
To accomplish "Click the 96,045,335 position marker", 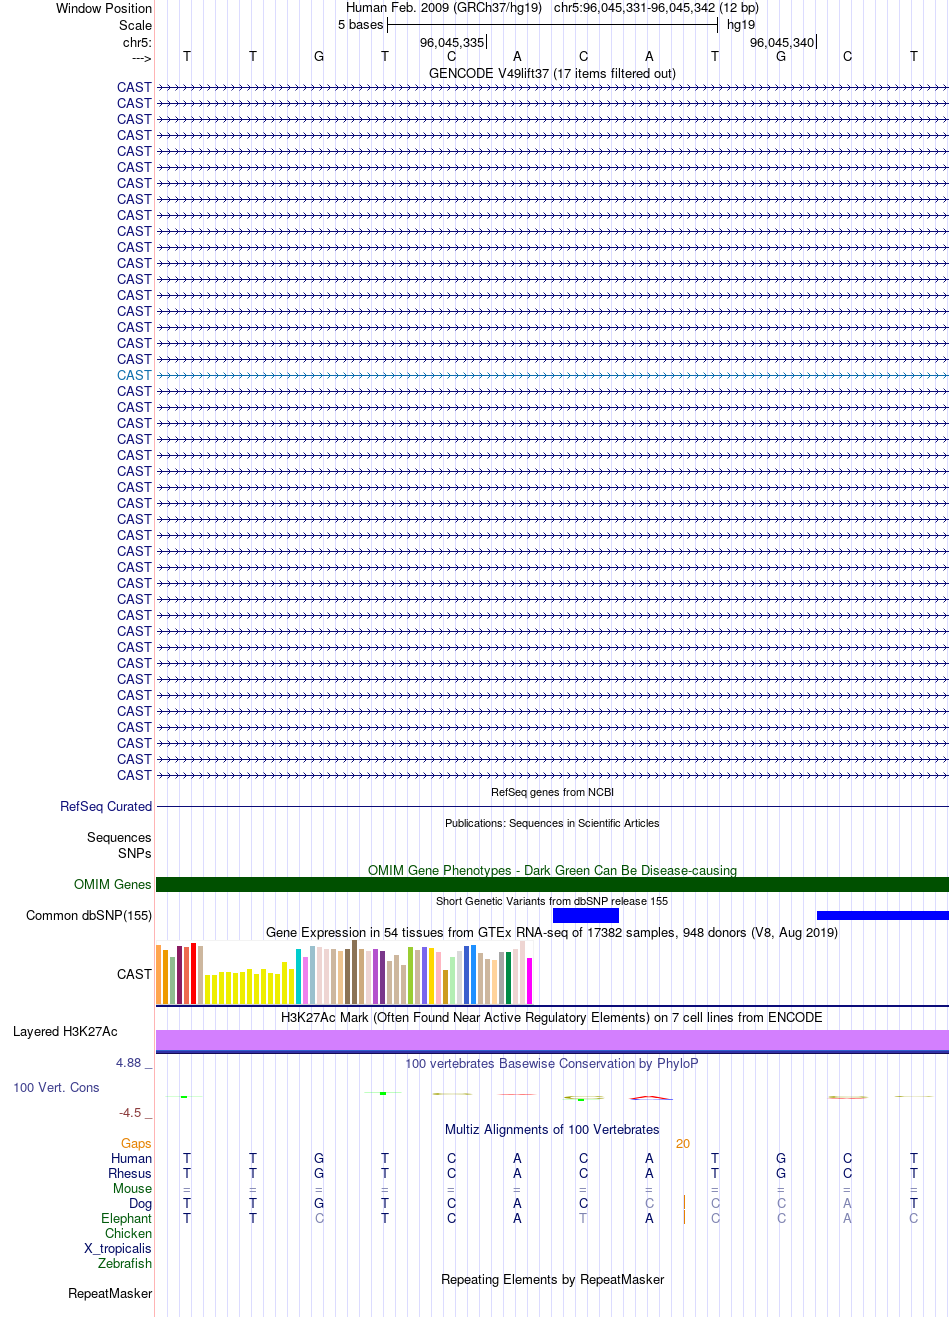I will (x=452, y=42).
